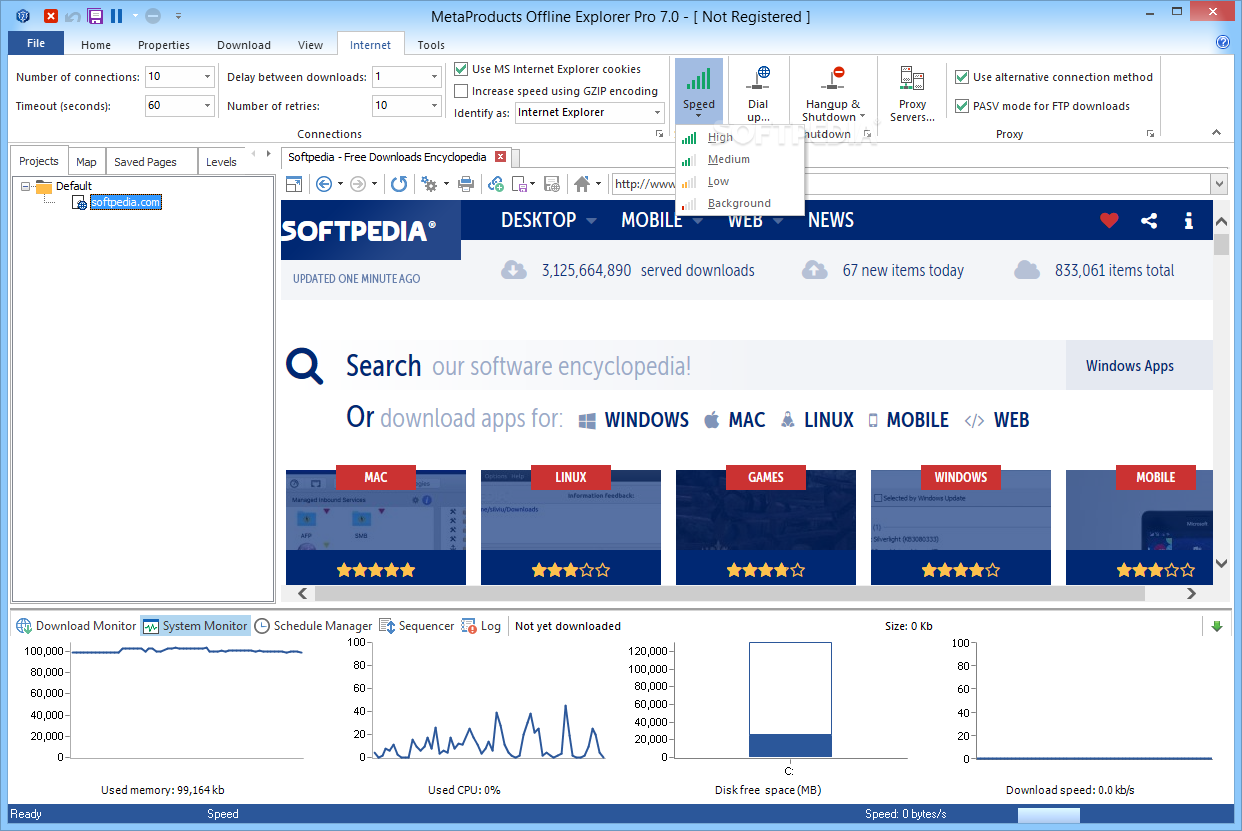Click the share icon on Softpedia header

[x=1149, y=221]
